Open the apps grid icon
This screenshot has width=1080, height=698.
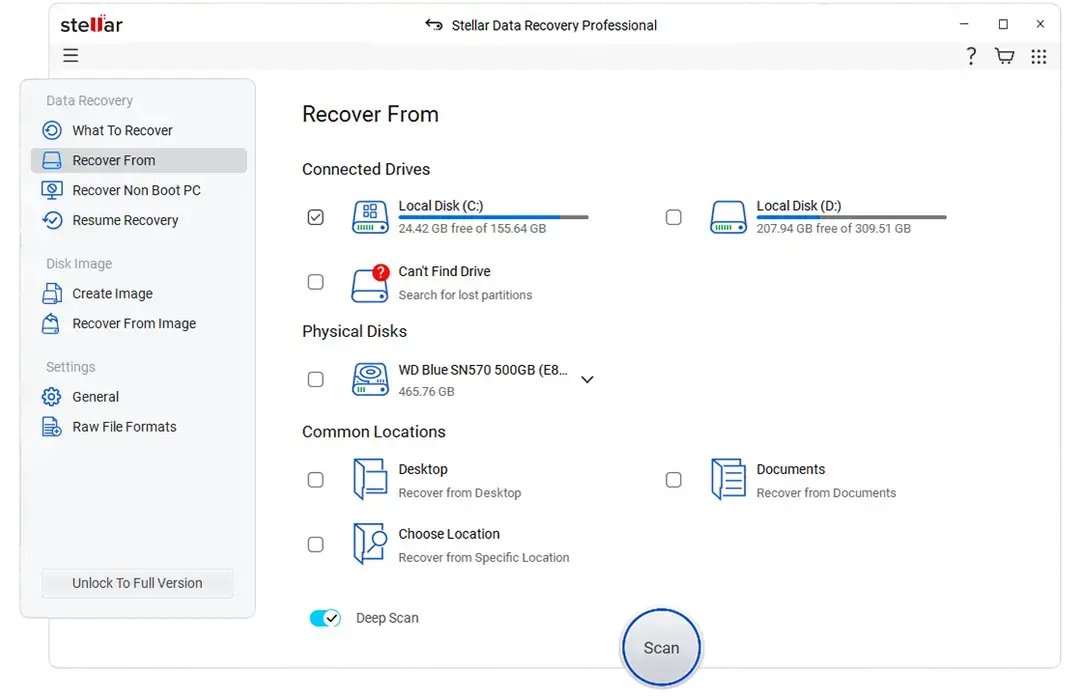click(1039, 56)
